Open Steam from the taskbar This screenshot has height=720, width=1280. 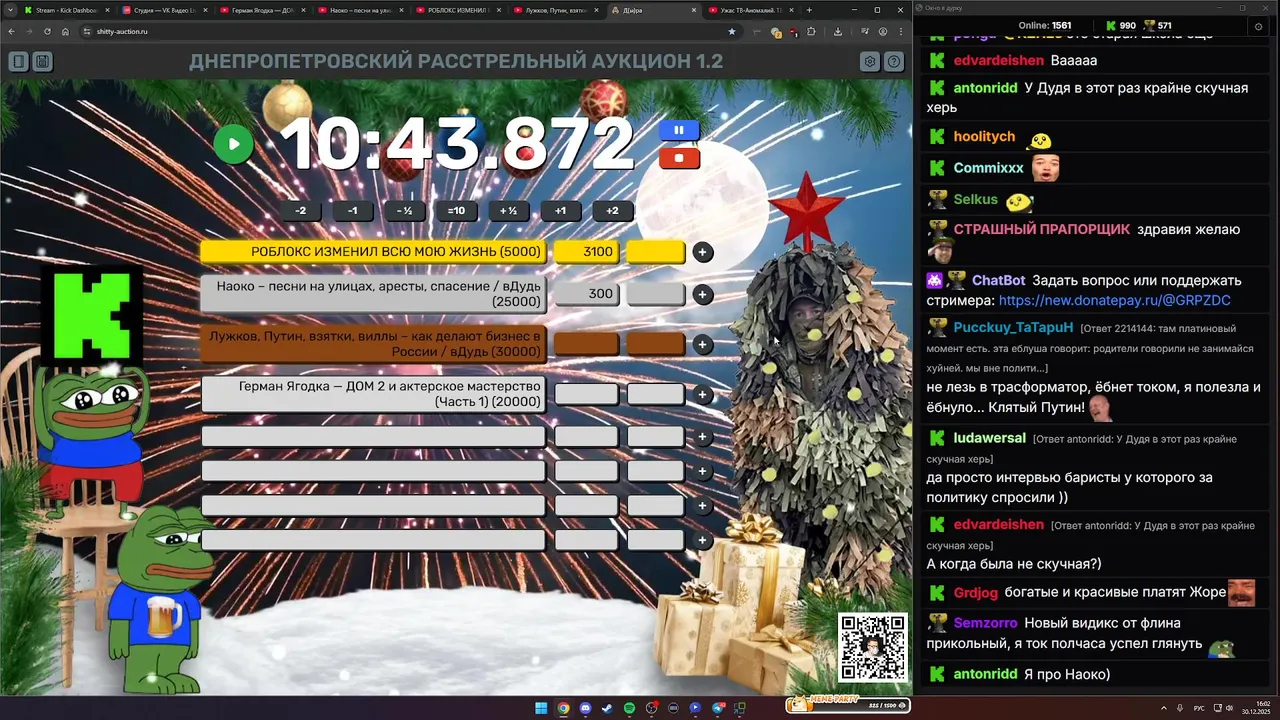[607, 708]
